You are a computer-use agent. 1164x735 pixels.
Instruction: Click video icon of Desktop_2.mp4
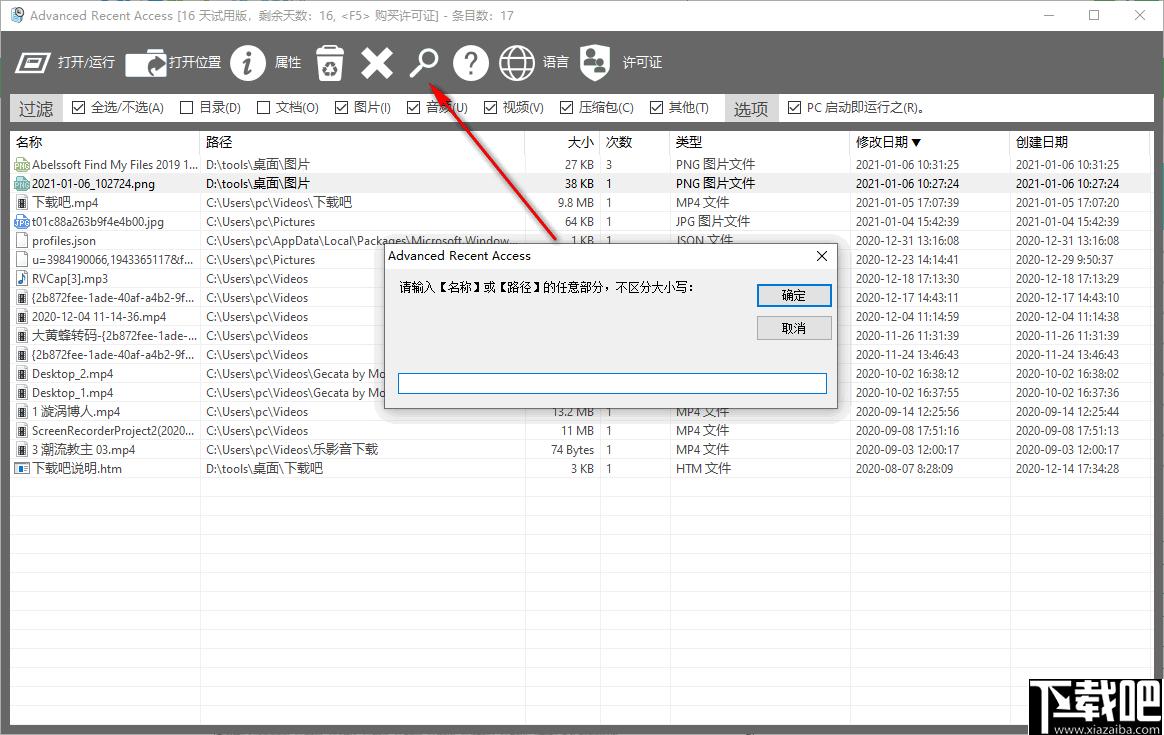22,373
